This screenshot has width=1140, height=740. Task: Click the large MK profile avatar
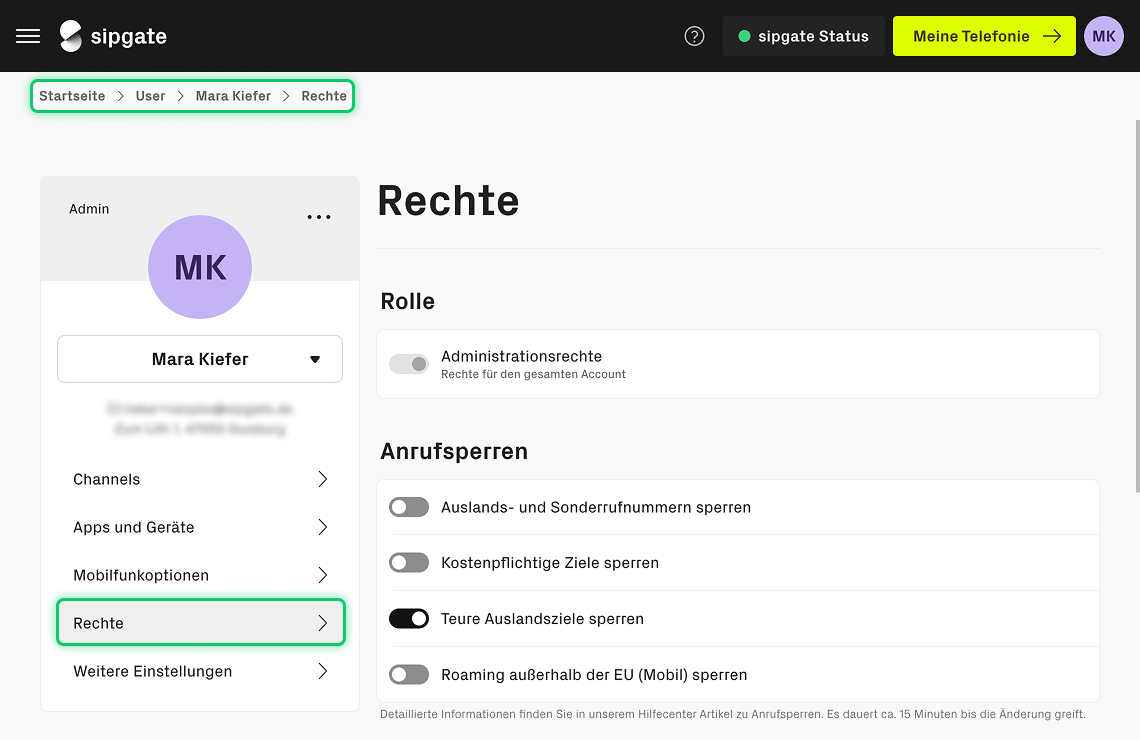[x=200, y=267]
